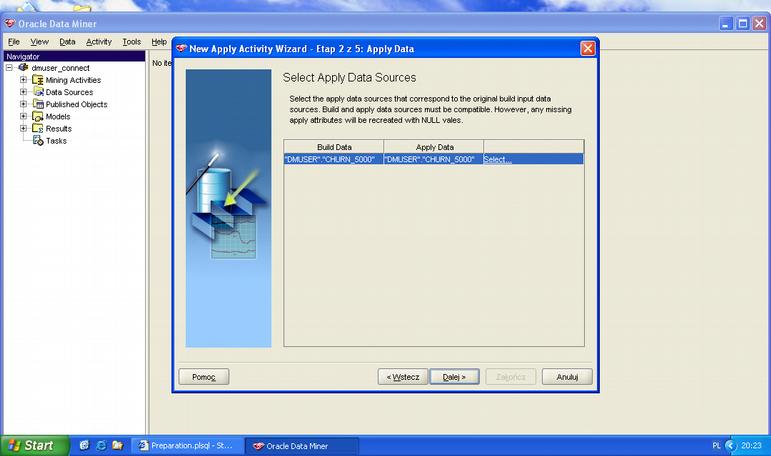Open the Data menu
771x456 pixels.
(67, 42)
